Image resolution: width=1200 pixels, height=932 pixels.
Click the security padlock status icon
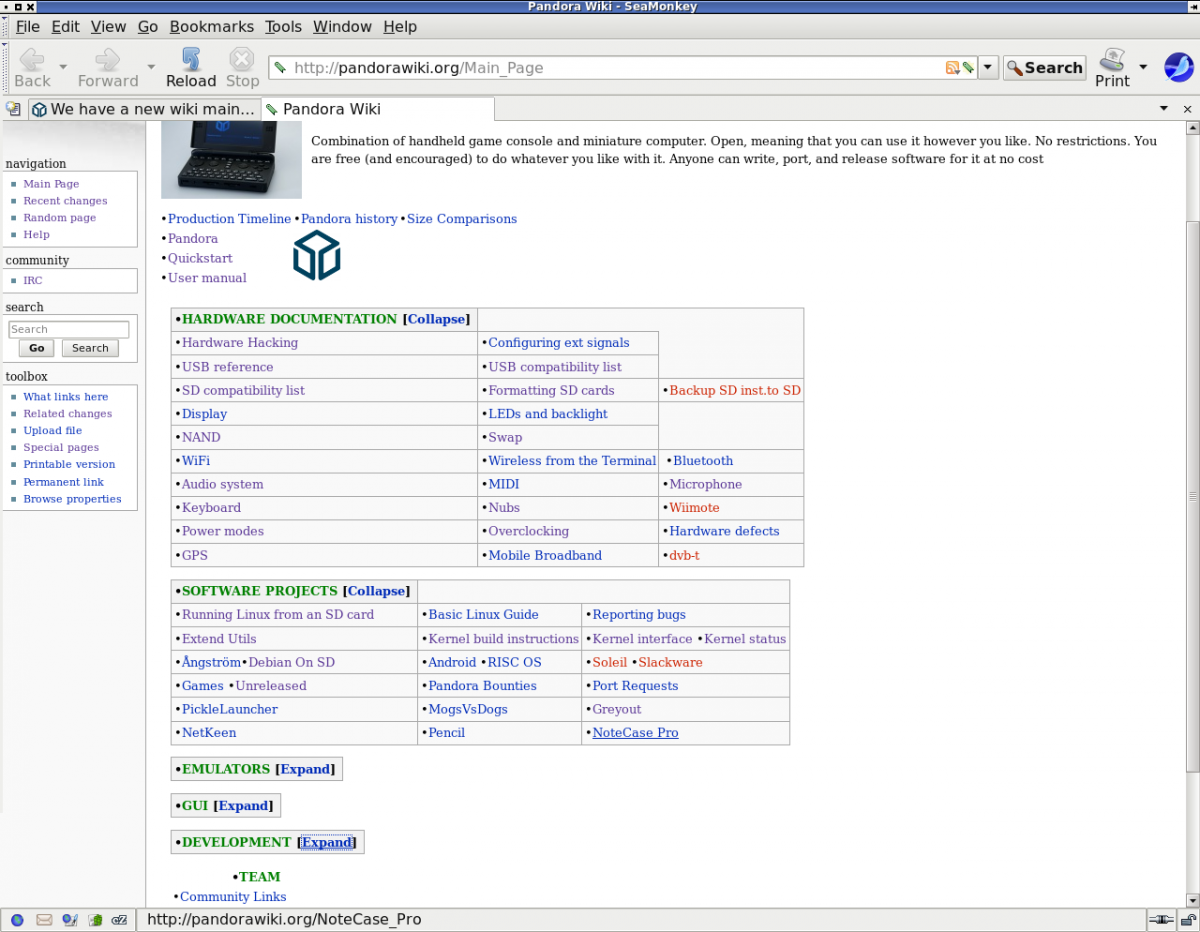click(1187, 920)
